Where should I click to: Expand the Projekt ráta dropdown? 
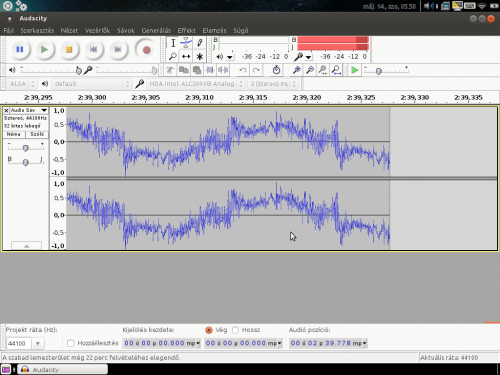click(x=38, y=343)
